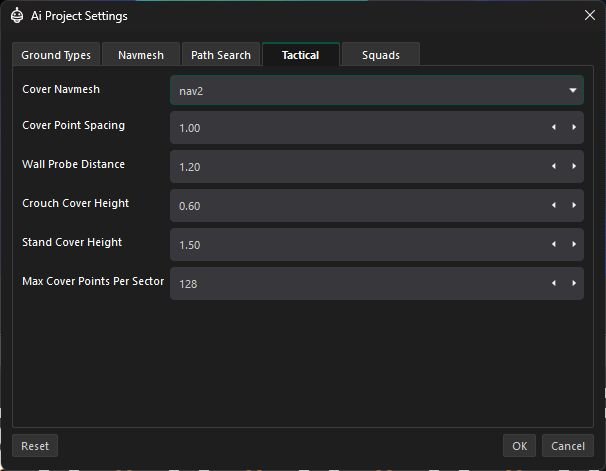Click the Cover Navmesh label
Image resolution: width=606 pixels, height=471 pixels.
[x=61, y=89]
